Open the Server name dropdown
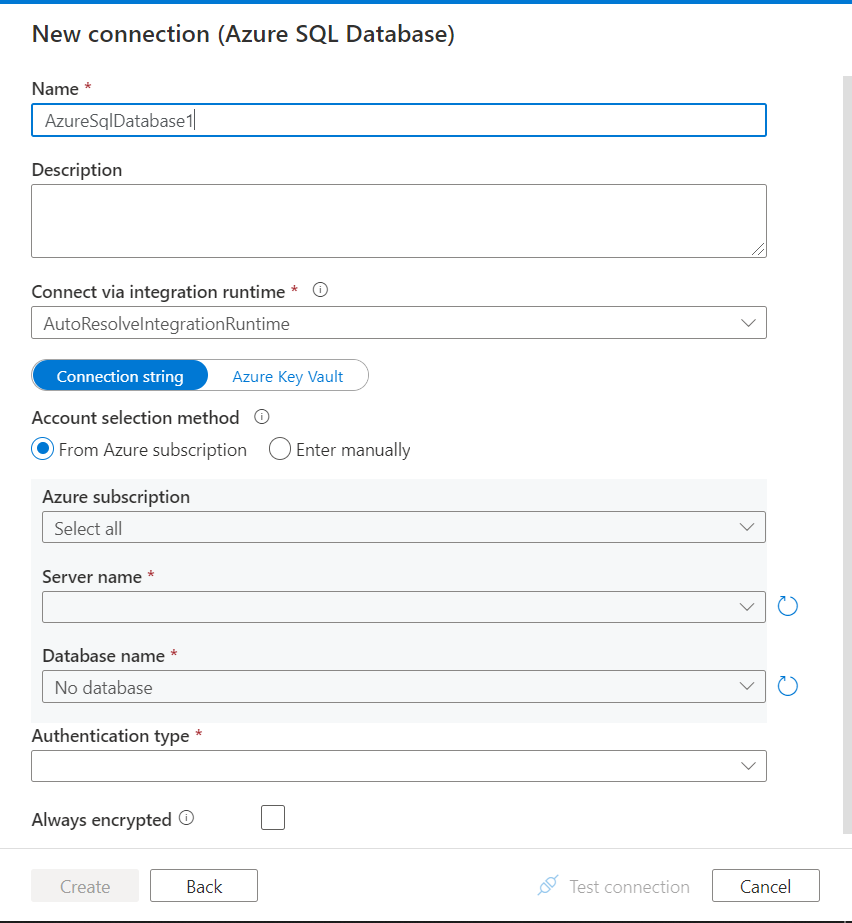Screen dimensions: 852x923 point(403,607)
